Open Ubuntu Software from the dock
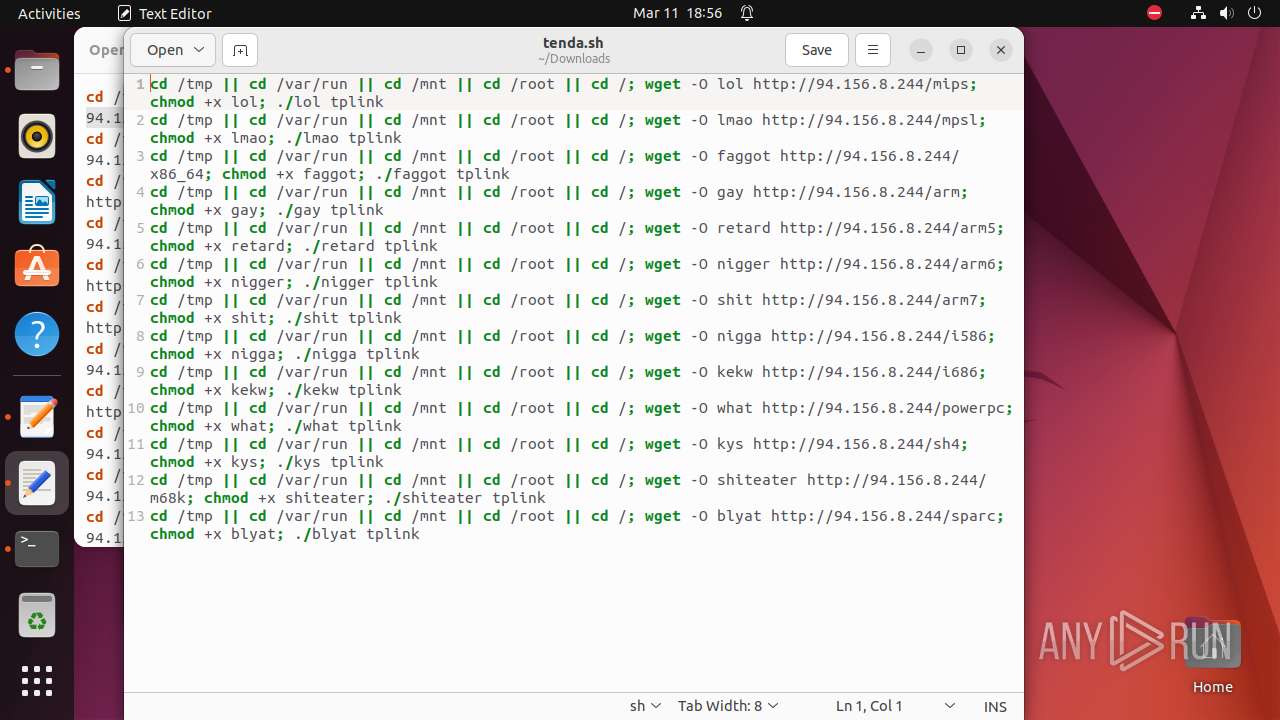The height and width of the screenshot is (720, 1280). point(37,269)
